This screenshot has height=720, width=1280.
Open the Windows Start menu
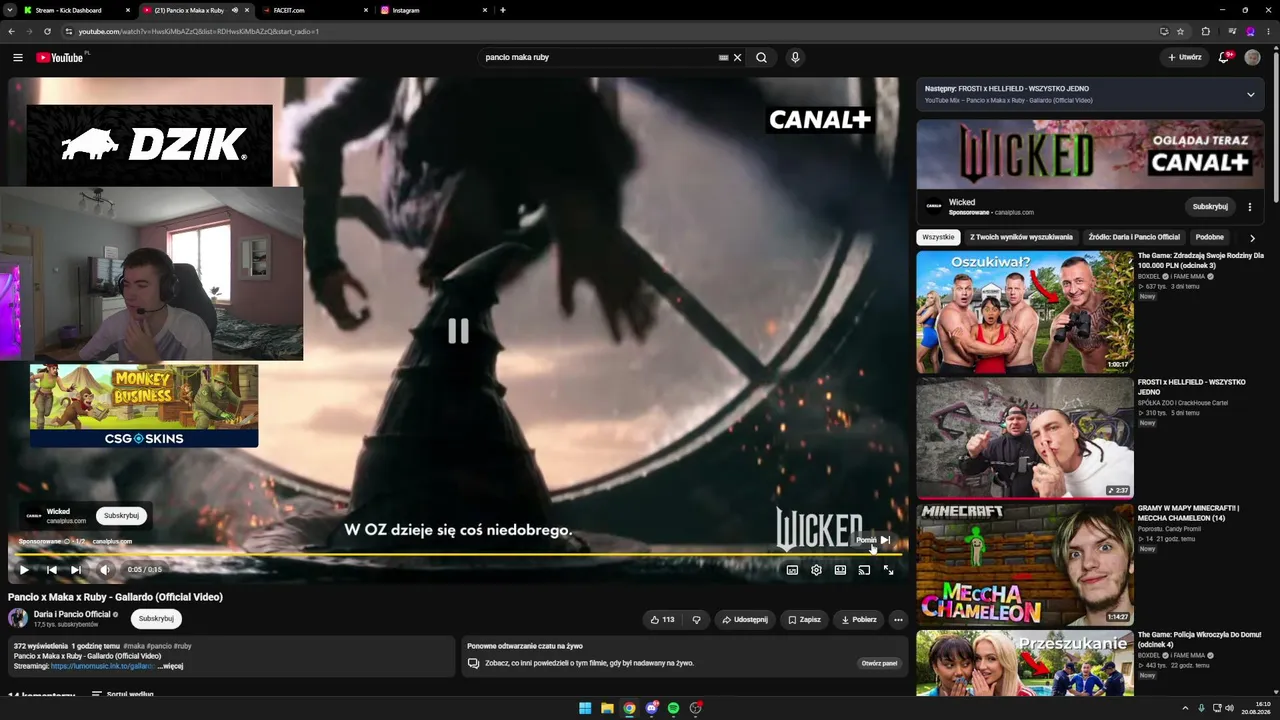click(x=585, y=708)
